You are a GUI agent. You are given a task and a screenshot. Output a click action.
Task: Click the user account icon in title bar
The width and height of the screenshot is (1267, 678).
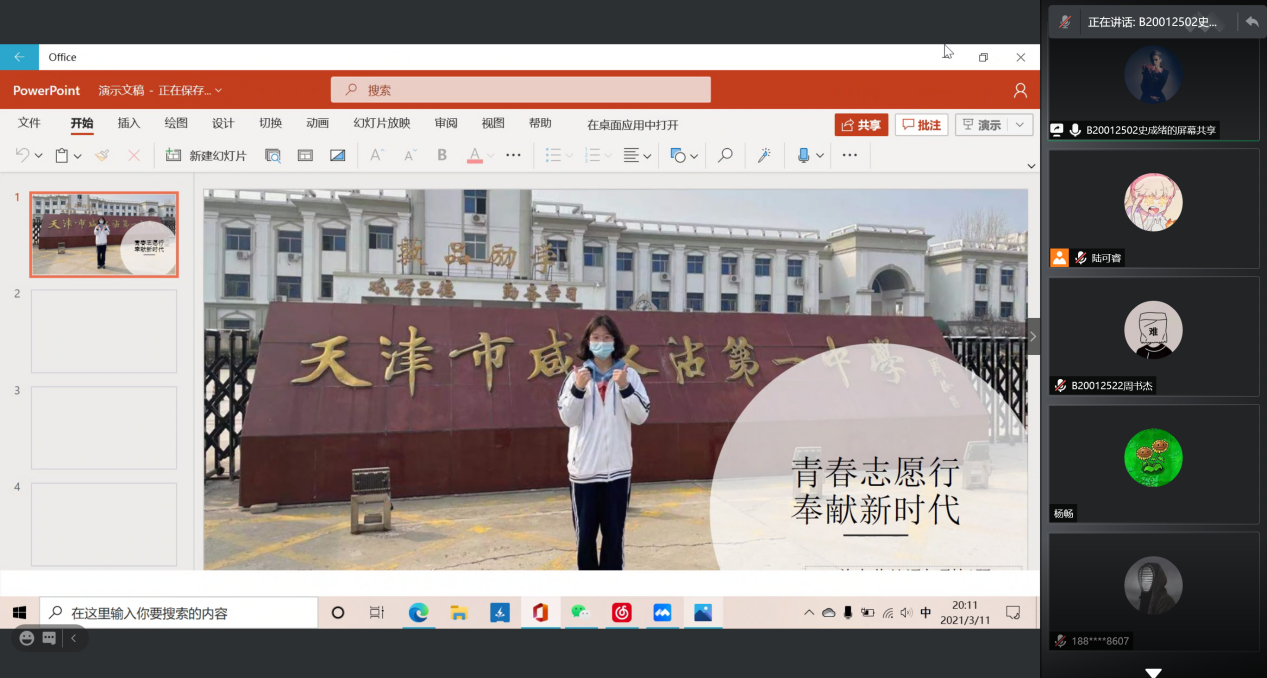[x=1020, y=90]
